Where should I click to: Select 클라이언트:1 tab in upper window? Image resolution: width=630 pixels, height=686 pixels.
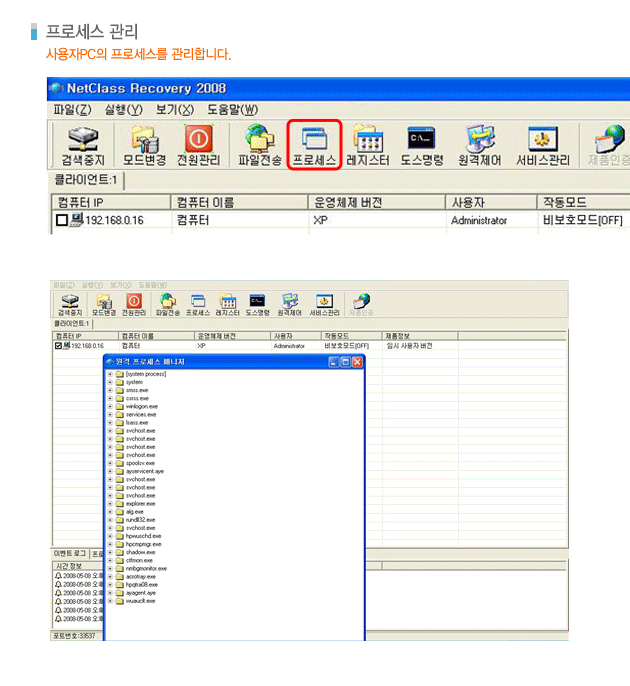(x=86, y=180)
